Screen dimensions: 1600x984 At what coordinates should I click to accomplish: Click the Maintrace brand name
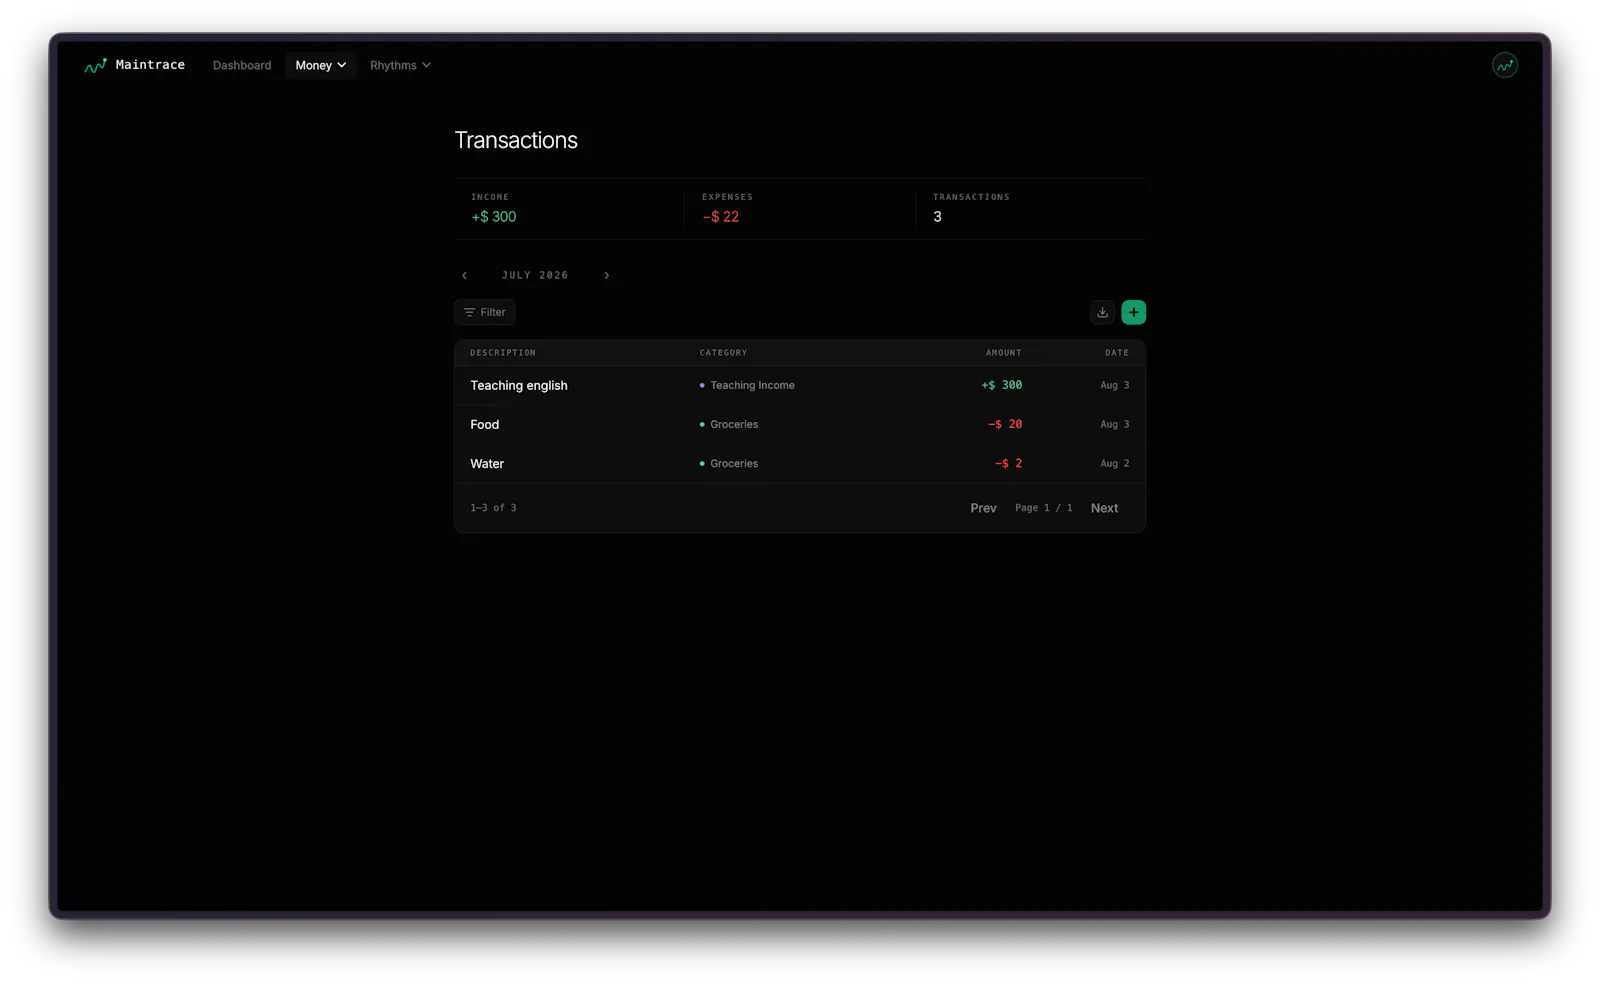click(150, 65)
